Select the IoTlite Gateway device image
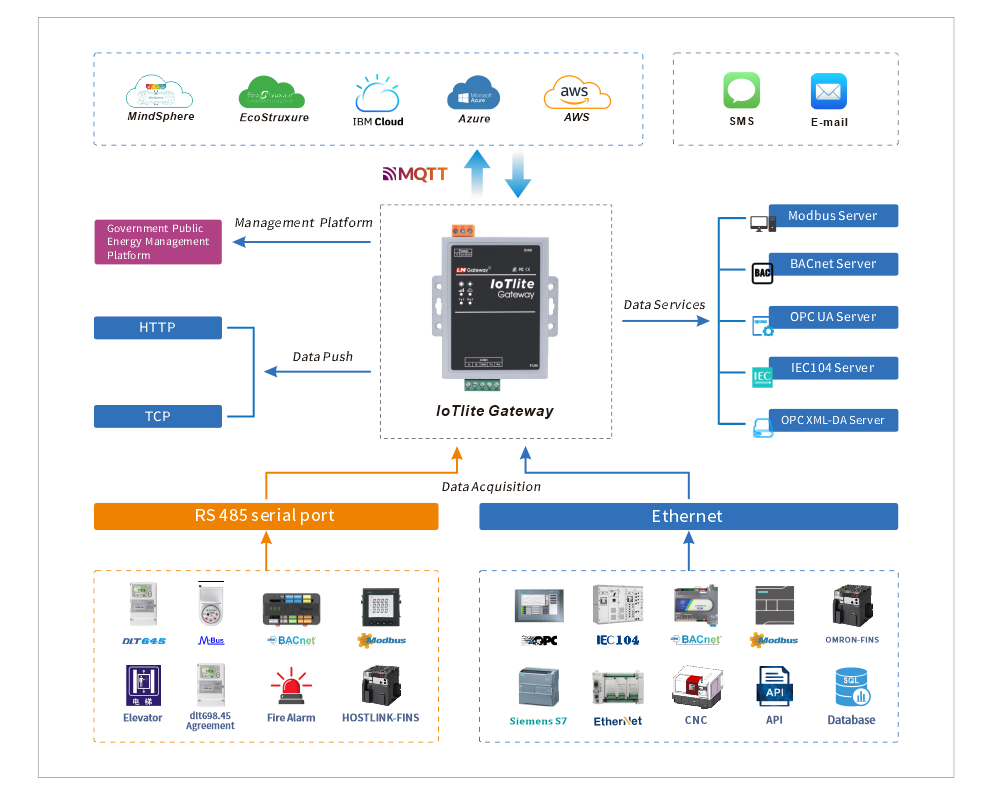This screenshot has height=797, width=997. tap(495, 308)
